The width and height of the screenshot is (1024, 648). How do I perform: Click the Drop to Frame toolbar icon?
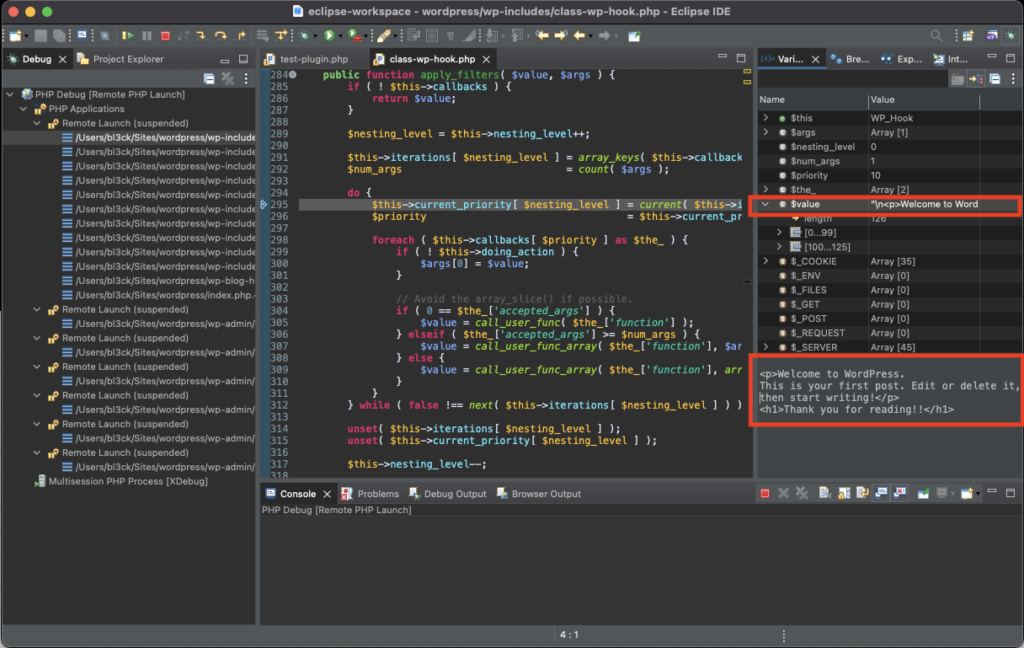coord(263,35)
